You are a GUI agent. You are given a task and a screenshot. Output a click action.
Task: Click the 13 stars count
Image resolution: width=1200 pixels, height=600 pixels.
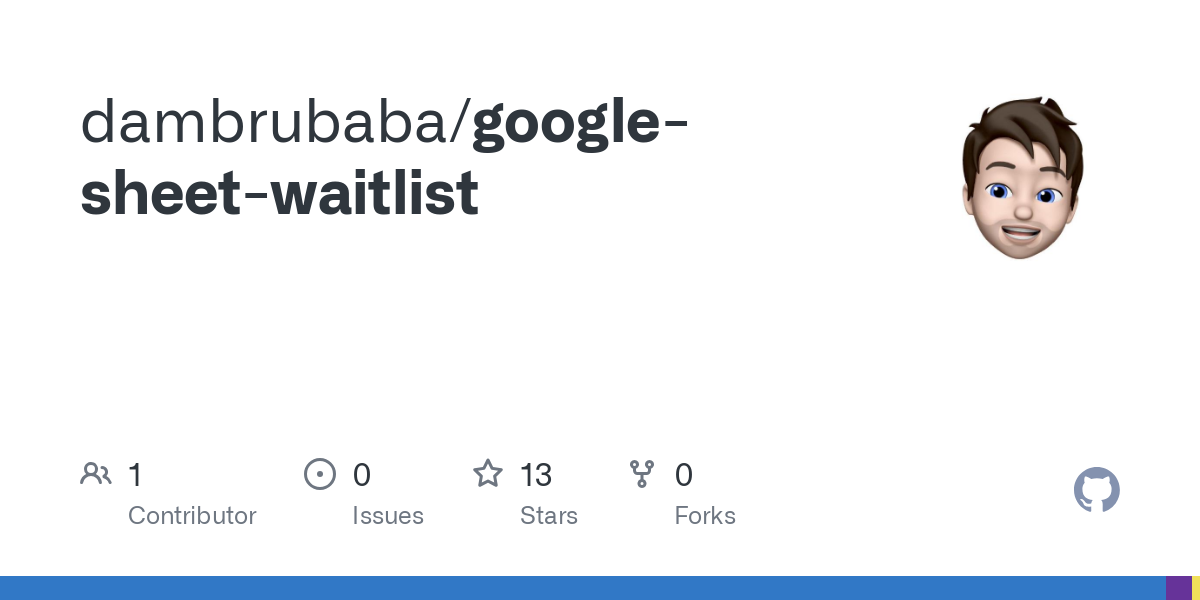pos(536,475)
